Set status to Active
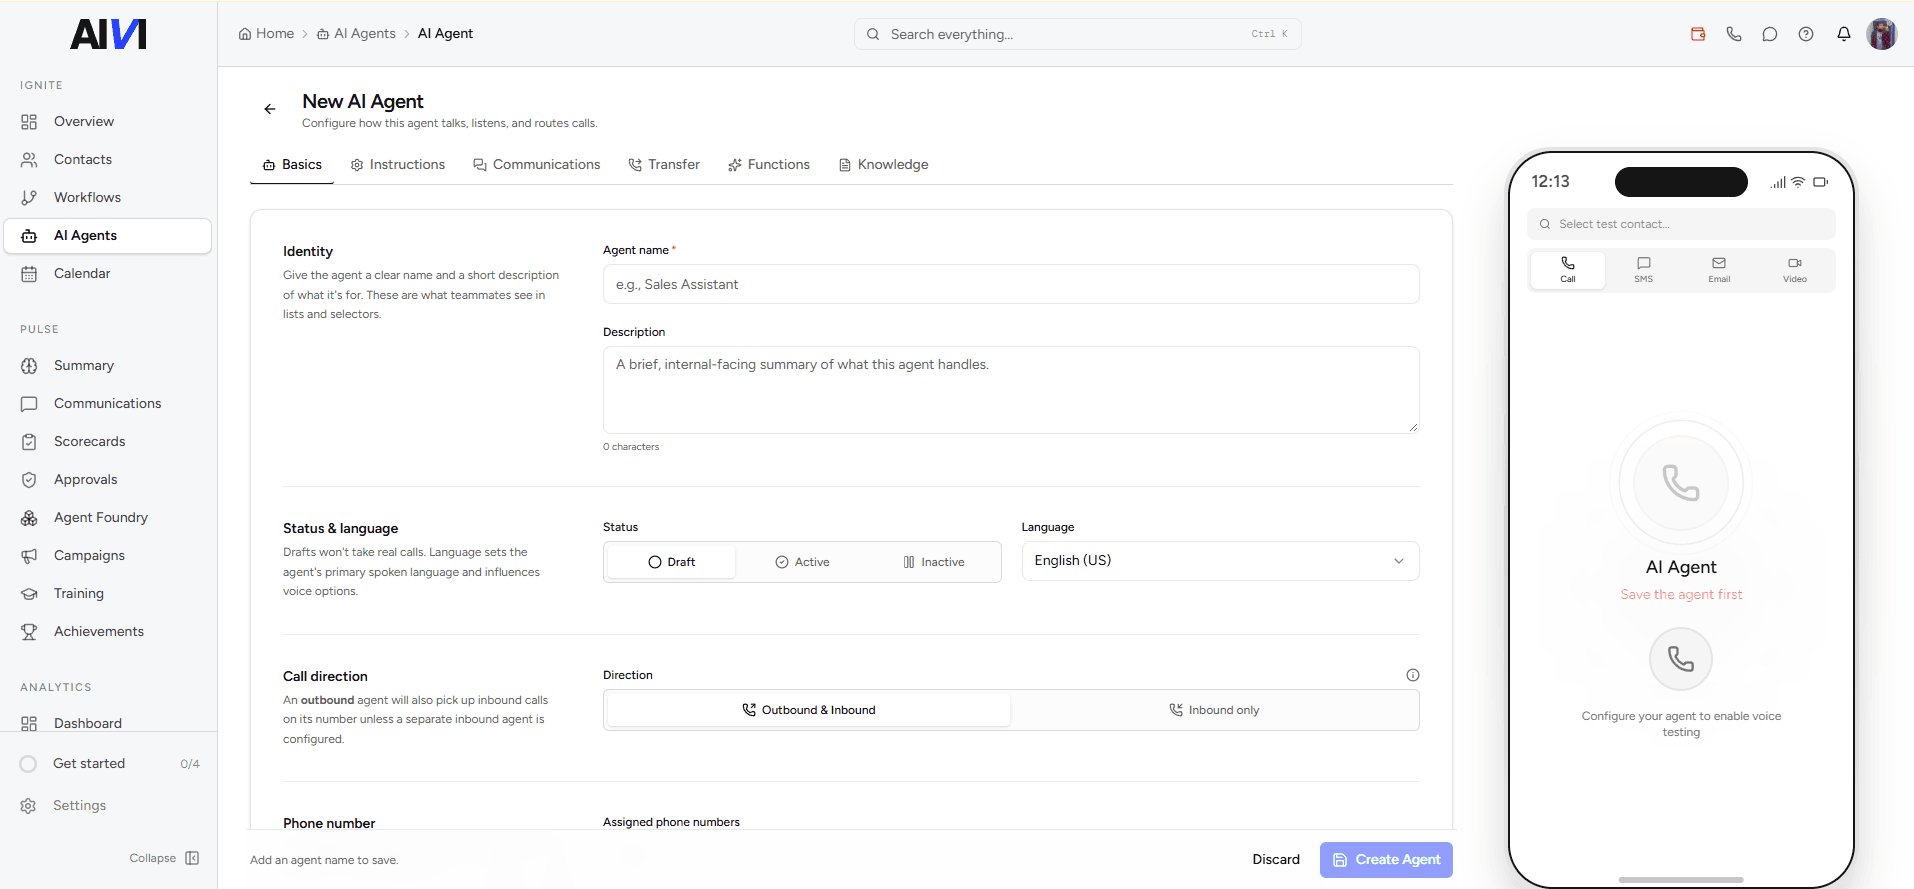Viewport: 1914px width, 889px height. tap(802, 562)
